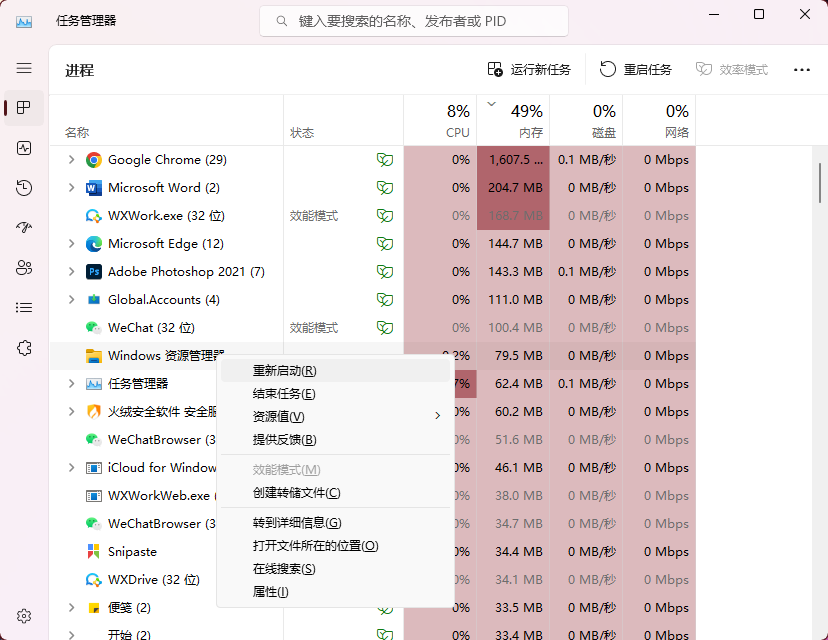The image size is (828, 640).
Task: Expand the navigation sidebar hamburger menu
Action: point(24,68)
